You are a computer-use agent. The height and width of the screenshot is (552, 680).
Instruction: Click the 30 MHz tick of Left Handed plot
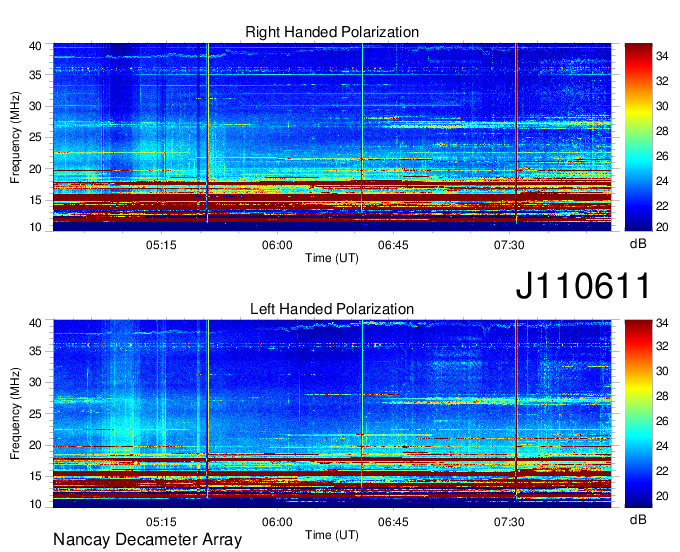click(x=36, y=383)
